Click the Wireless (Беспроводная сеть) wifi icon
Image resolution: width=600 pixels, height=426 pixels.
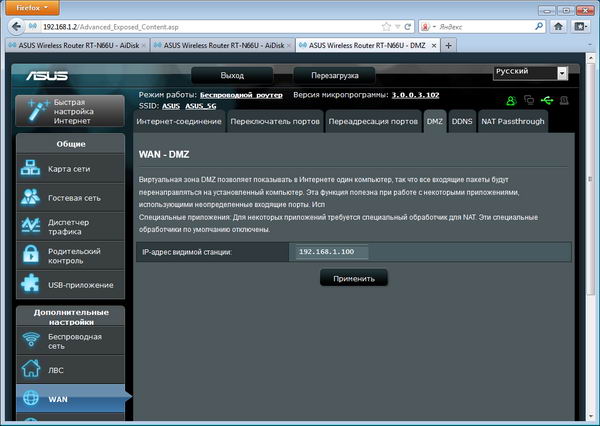[31, 340]
